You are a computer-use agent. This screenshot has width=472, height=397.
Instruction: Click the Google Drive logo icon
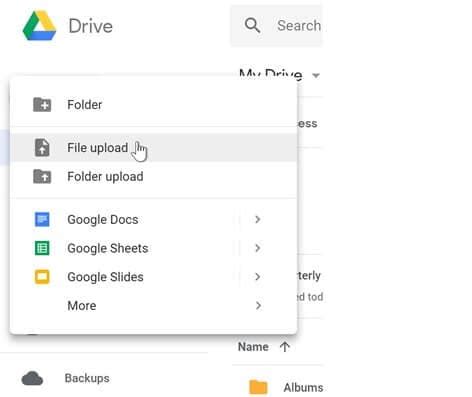(39, 26)
